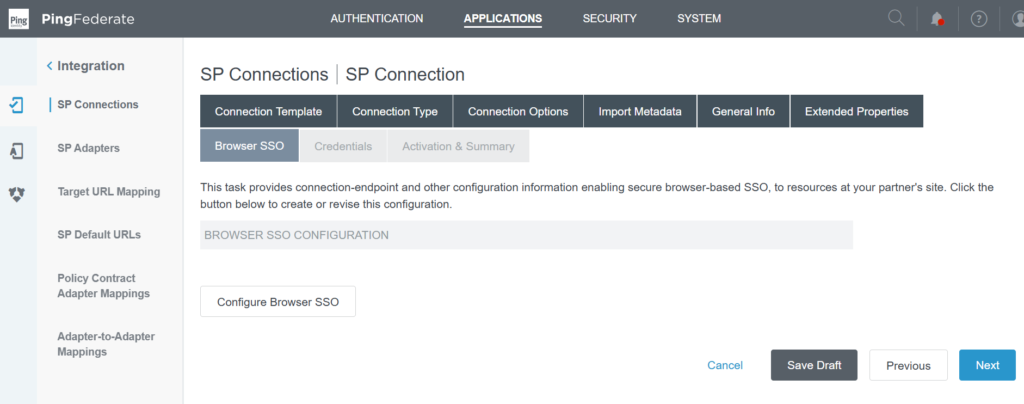Select SP Connections in the sidebar
This screenshot has height=404, width=1024.
pos(98,104)
